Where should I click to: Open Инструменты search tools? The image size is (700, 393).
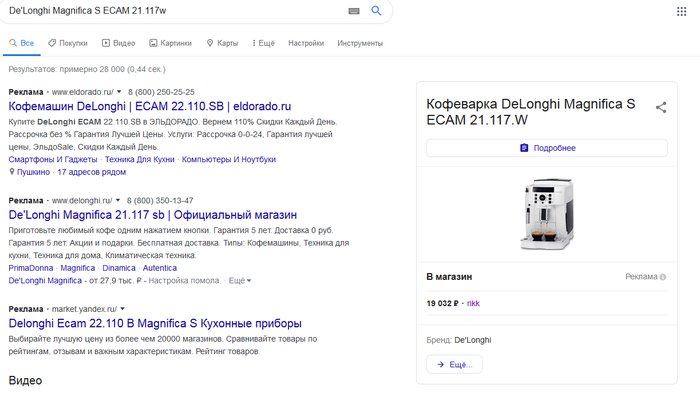point(360,43)
